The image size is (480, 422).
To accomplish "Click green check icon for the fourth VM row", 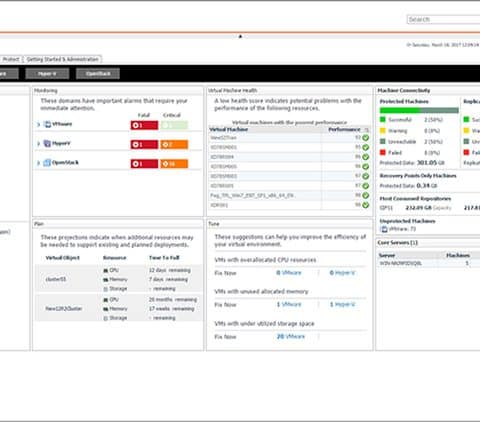I will (x=366, y=167).
